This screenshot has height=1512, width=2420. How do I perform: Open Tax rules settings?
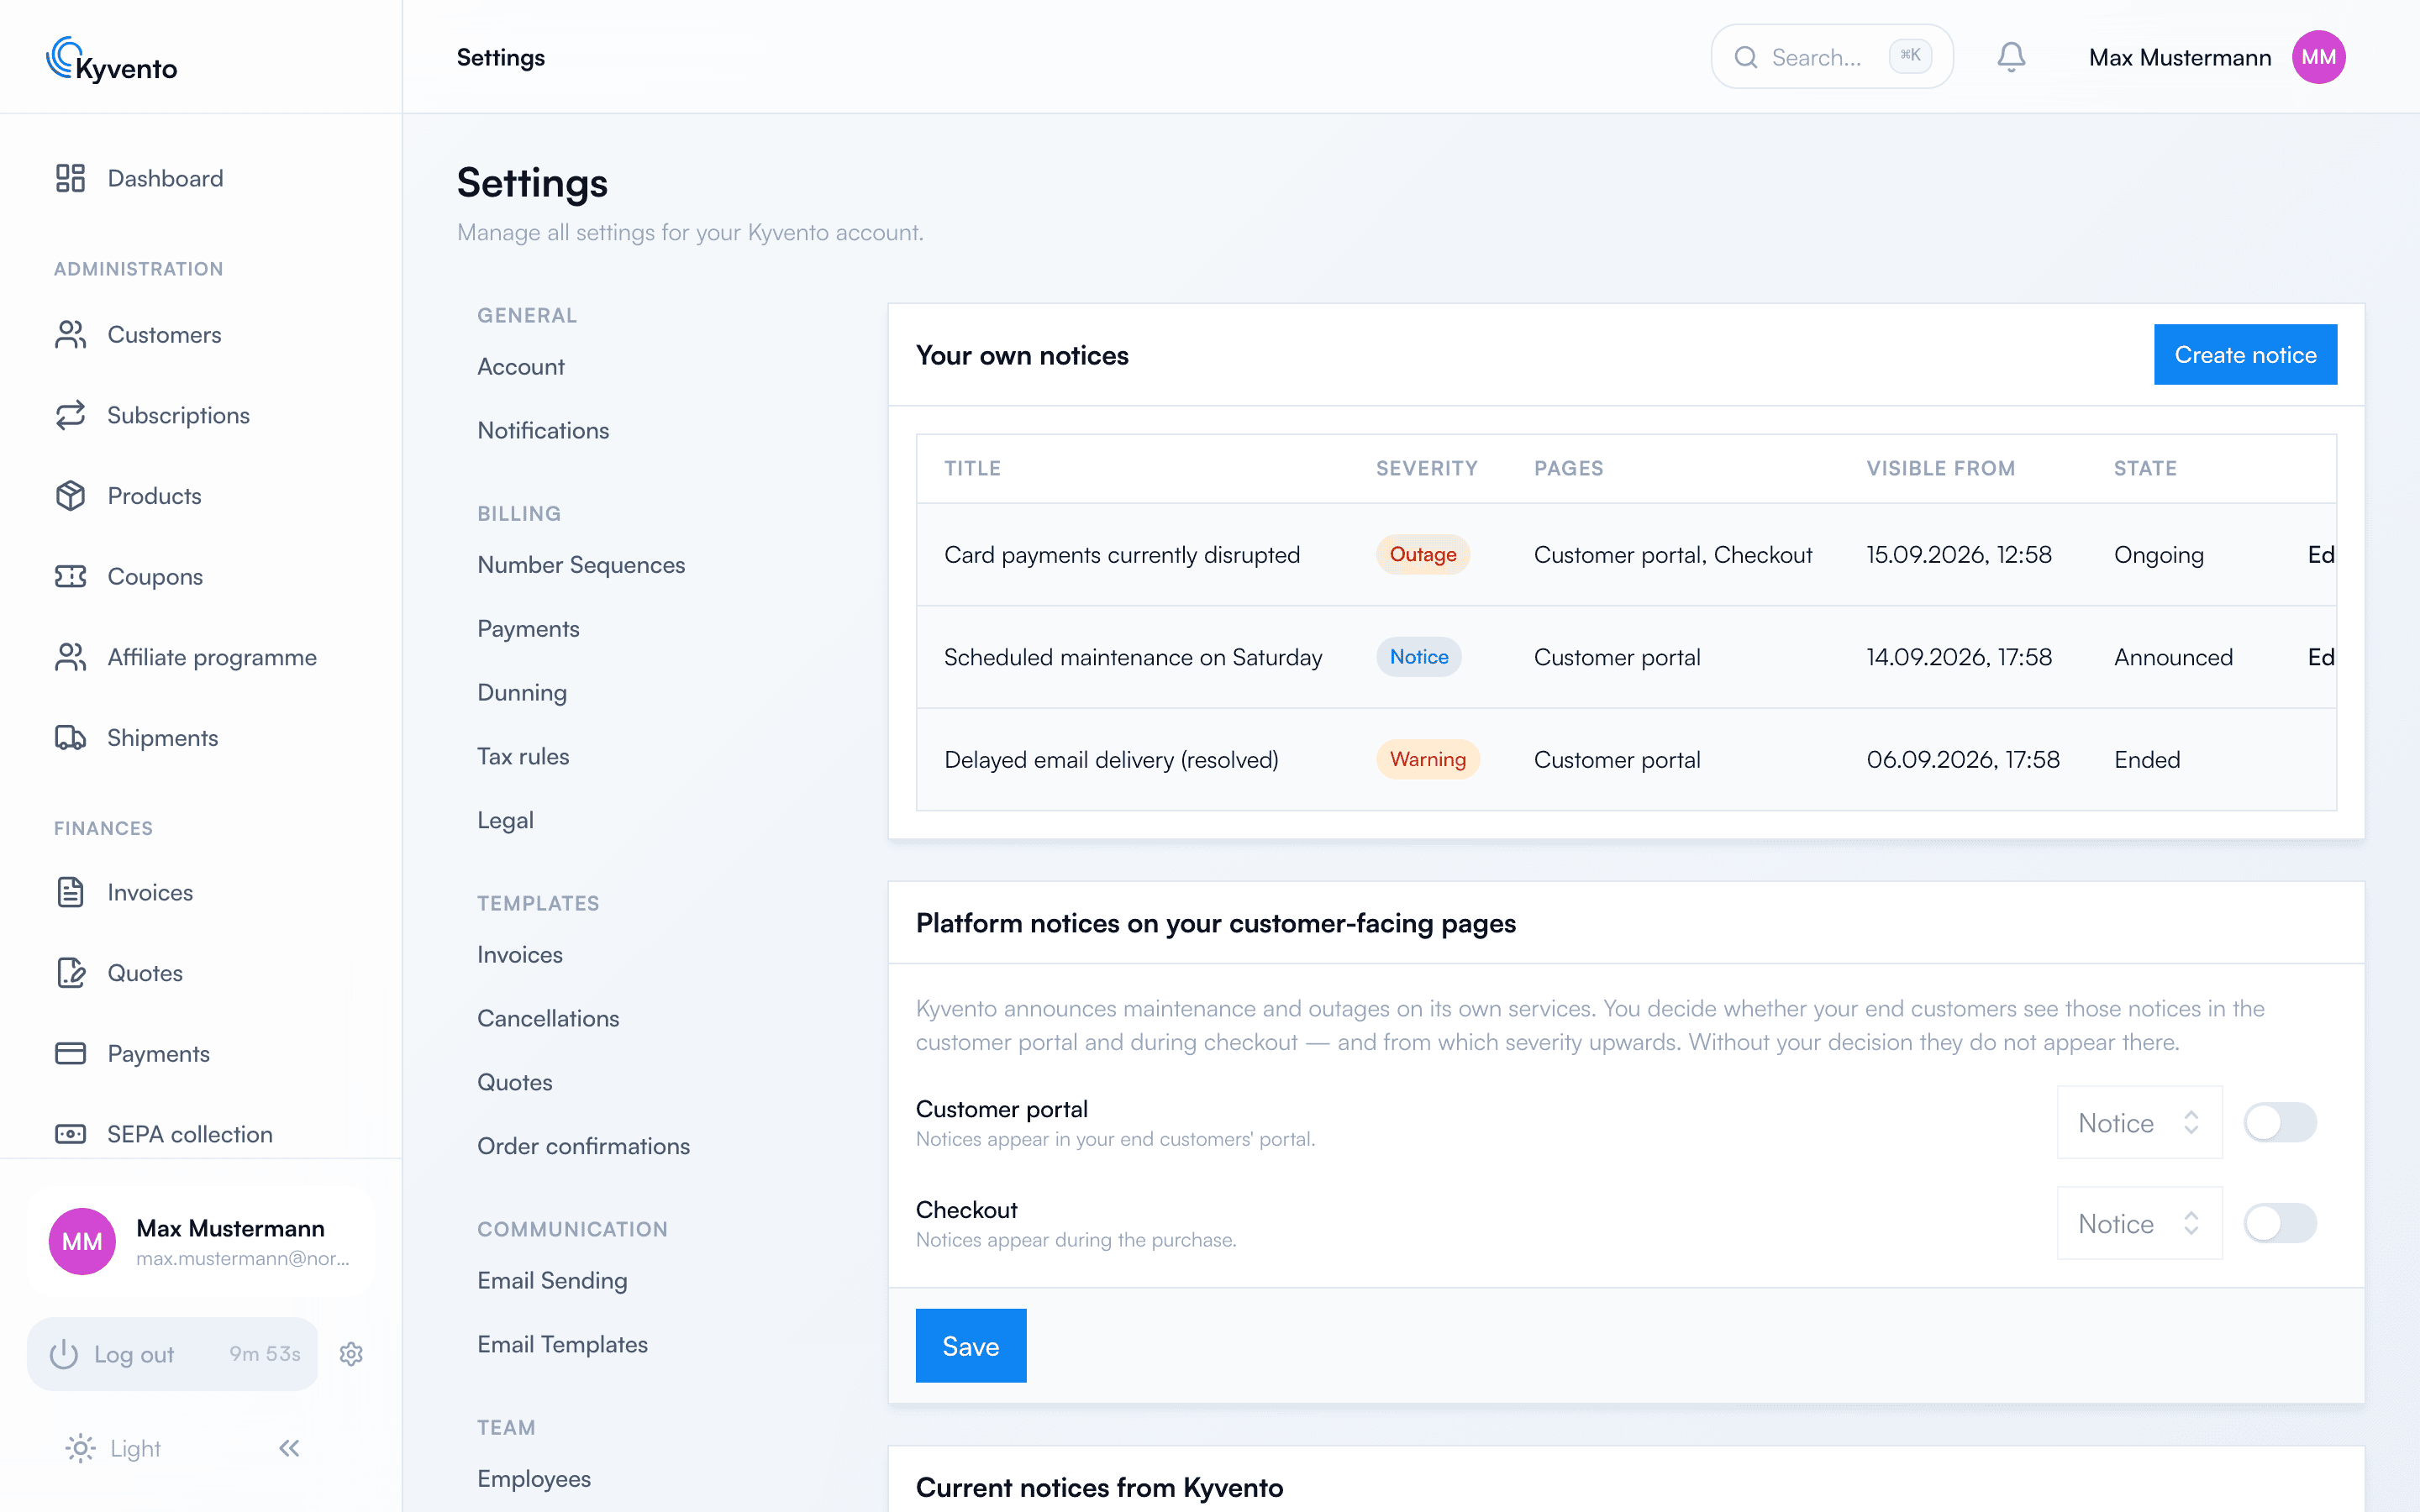pyautogui.click(x=523, y=756)
